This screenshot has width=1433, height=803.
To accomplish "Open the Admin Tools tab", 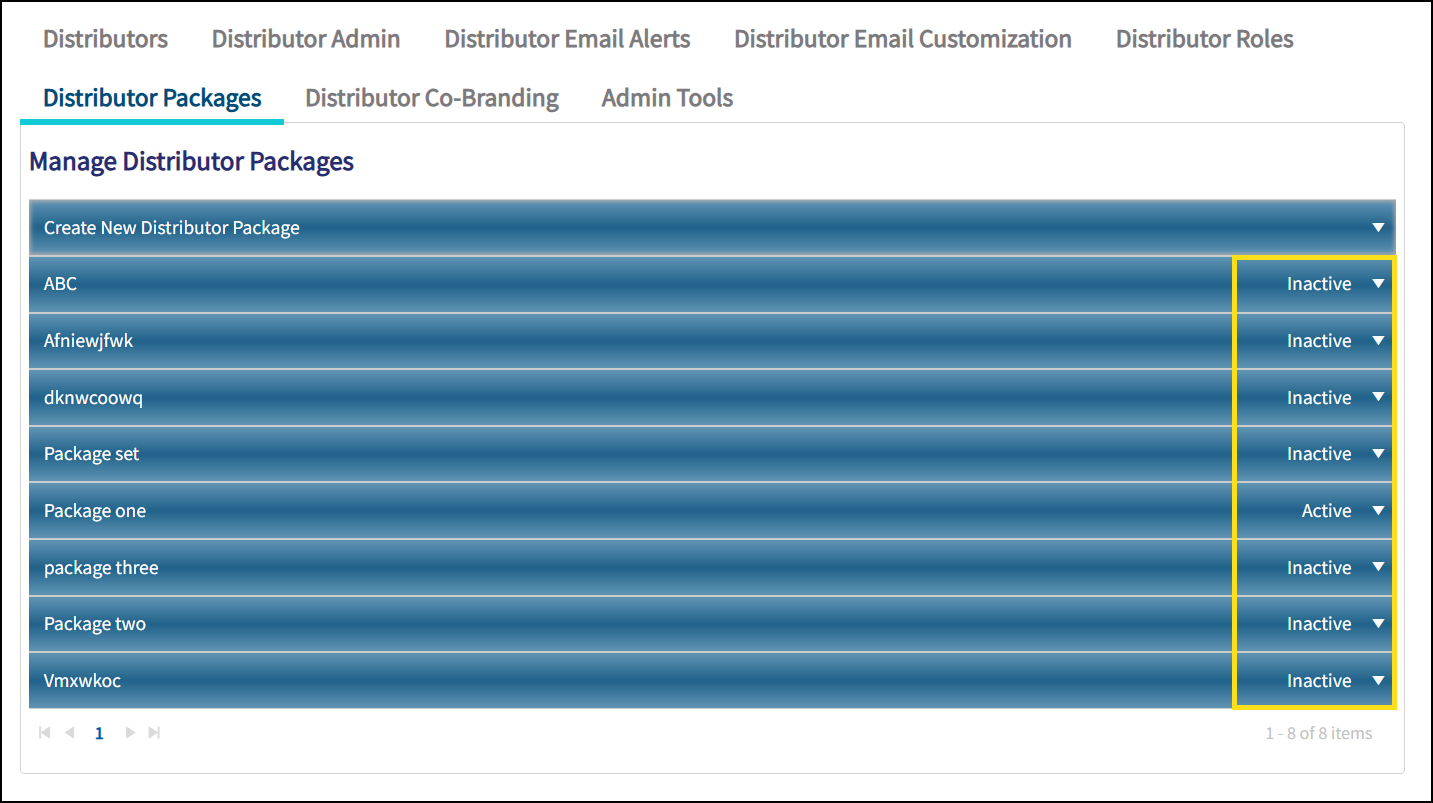I will (667, 98).
